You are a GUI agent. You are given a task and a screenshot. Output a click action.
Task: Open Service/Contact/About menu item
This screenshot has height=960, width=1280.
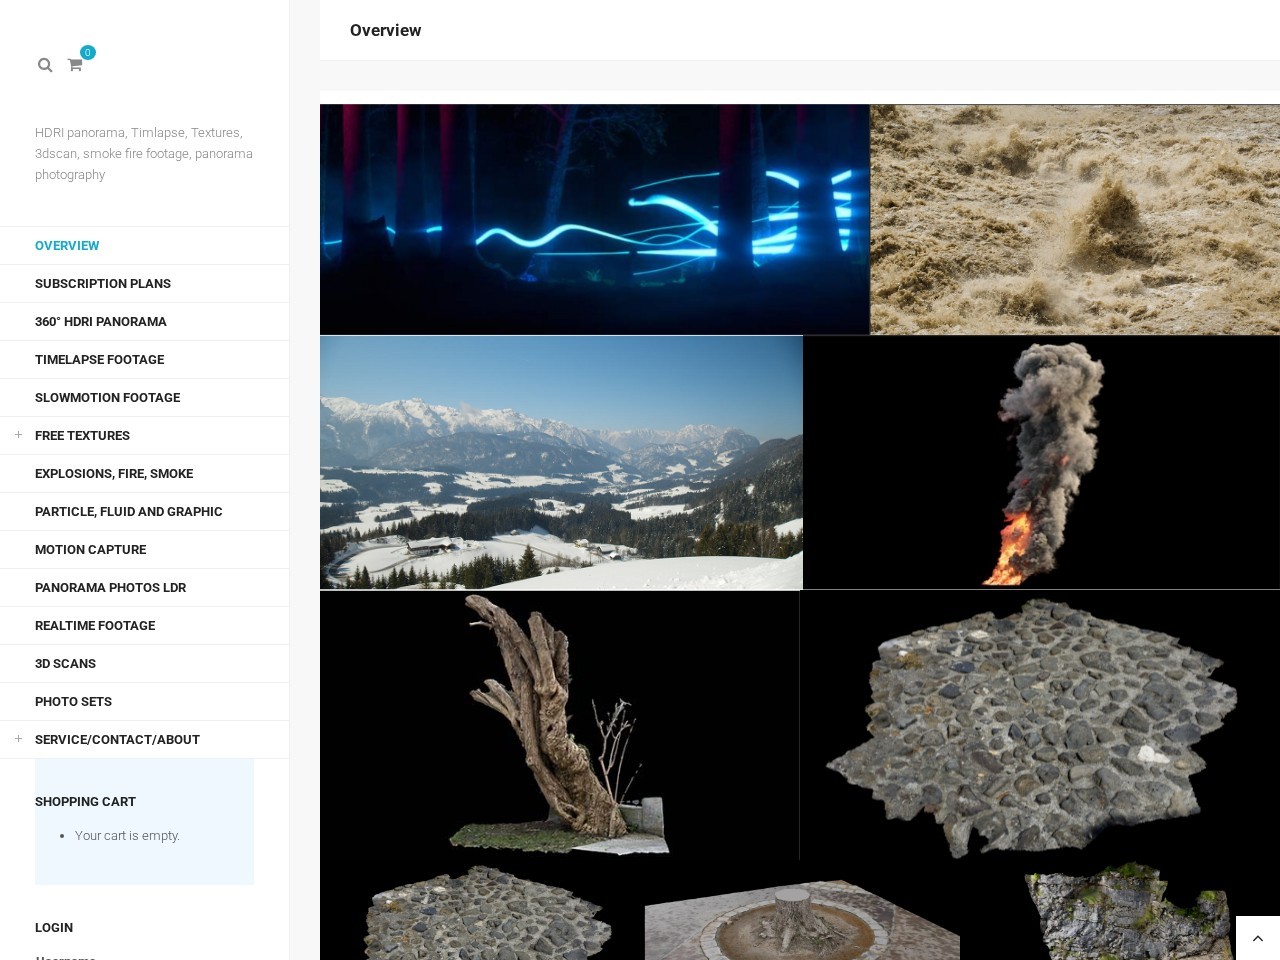[117, 740]
